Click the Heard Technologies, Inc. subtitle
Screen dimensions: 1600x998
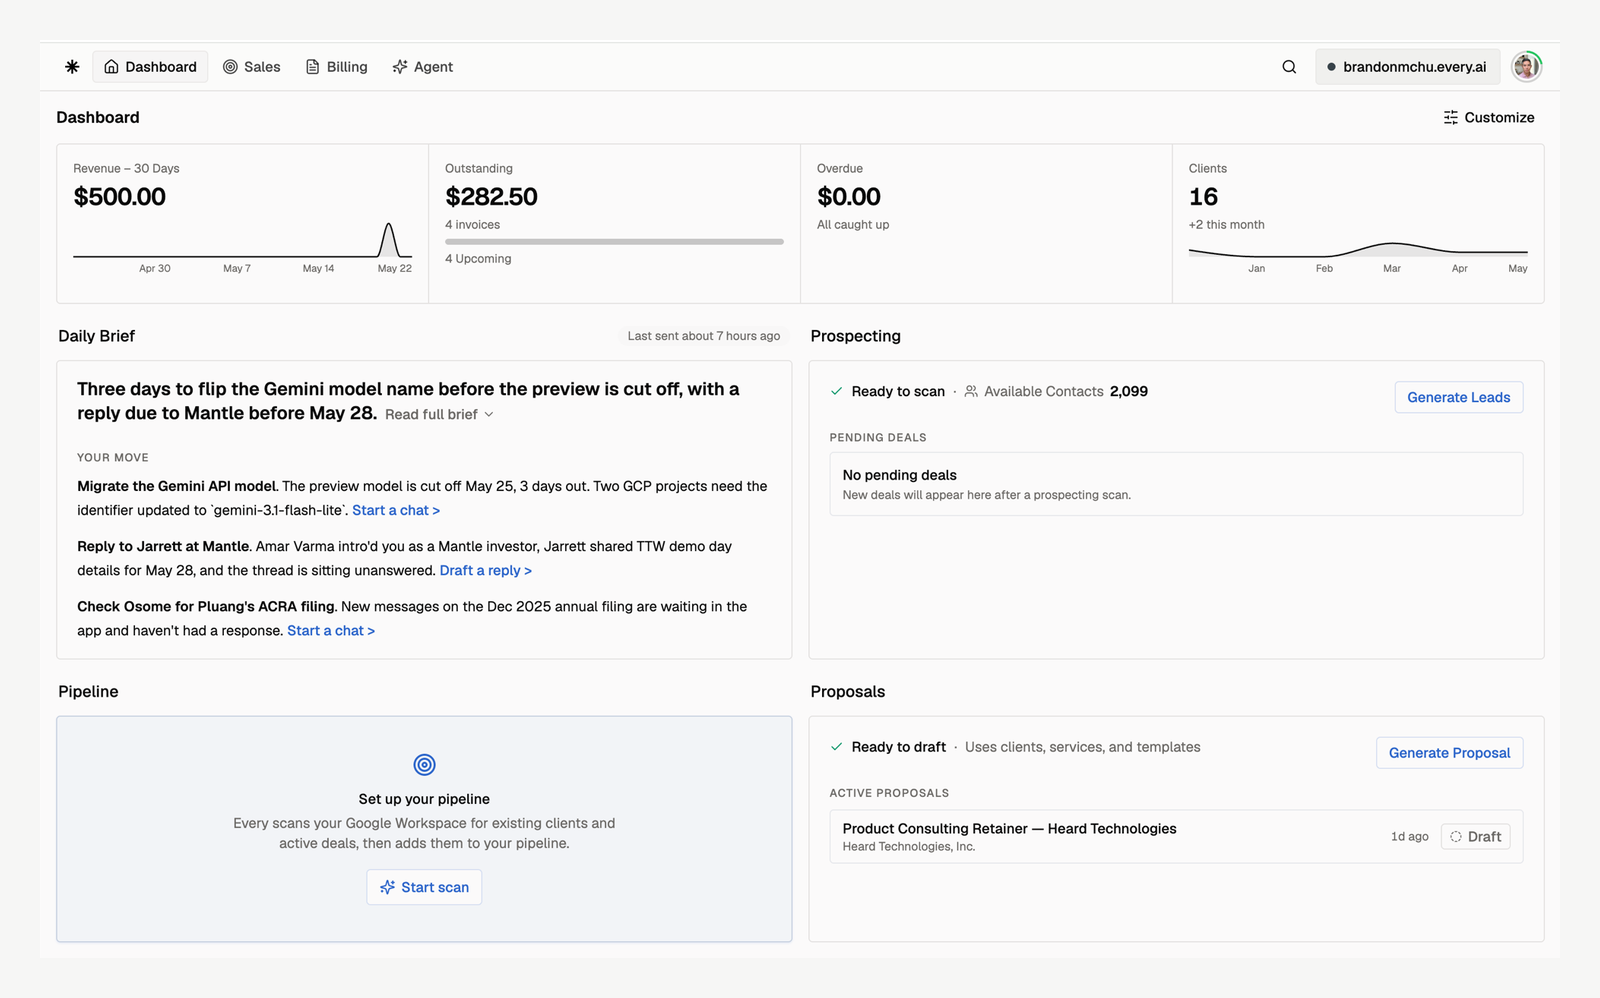click(x=909, y=847)
